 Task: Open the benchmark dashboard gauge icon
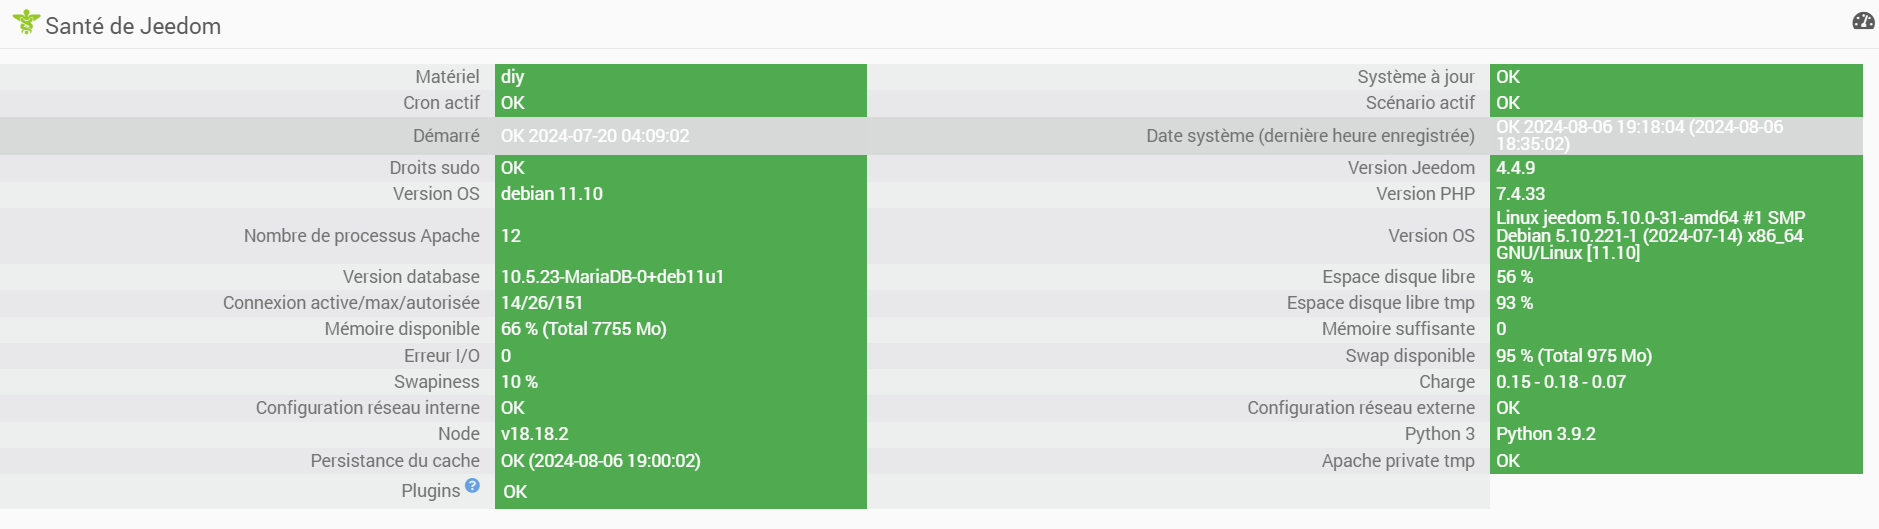coord(1863,21)
